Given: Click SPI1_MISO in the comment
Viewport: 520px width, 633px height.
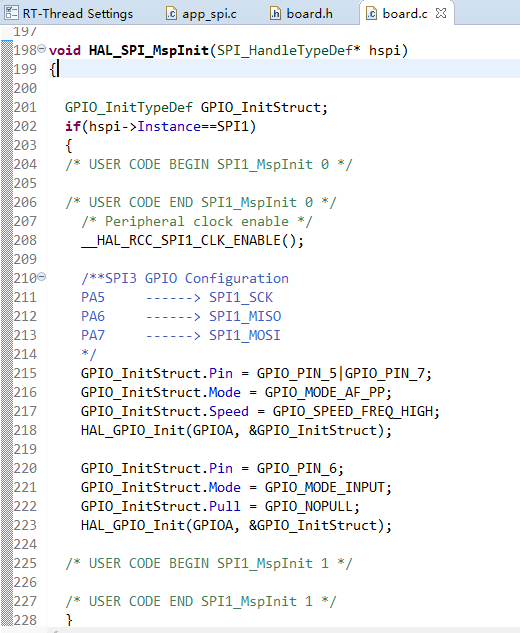Looking at the screenshot, I should pyautogui.click(x=245, y=316).
